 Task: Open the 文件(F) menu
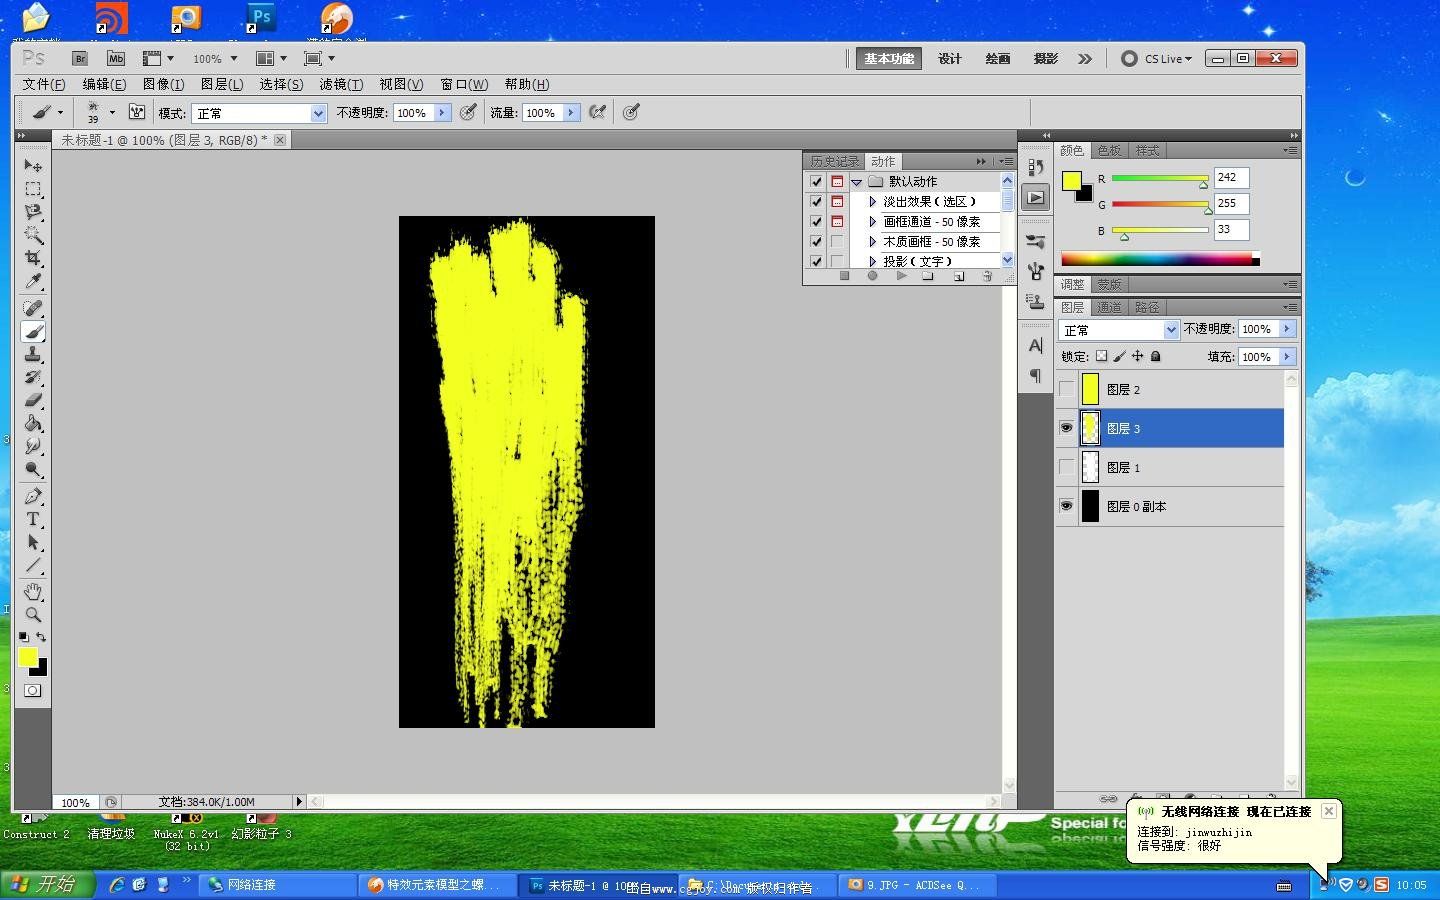tap(44, 84)
